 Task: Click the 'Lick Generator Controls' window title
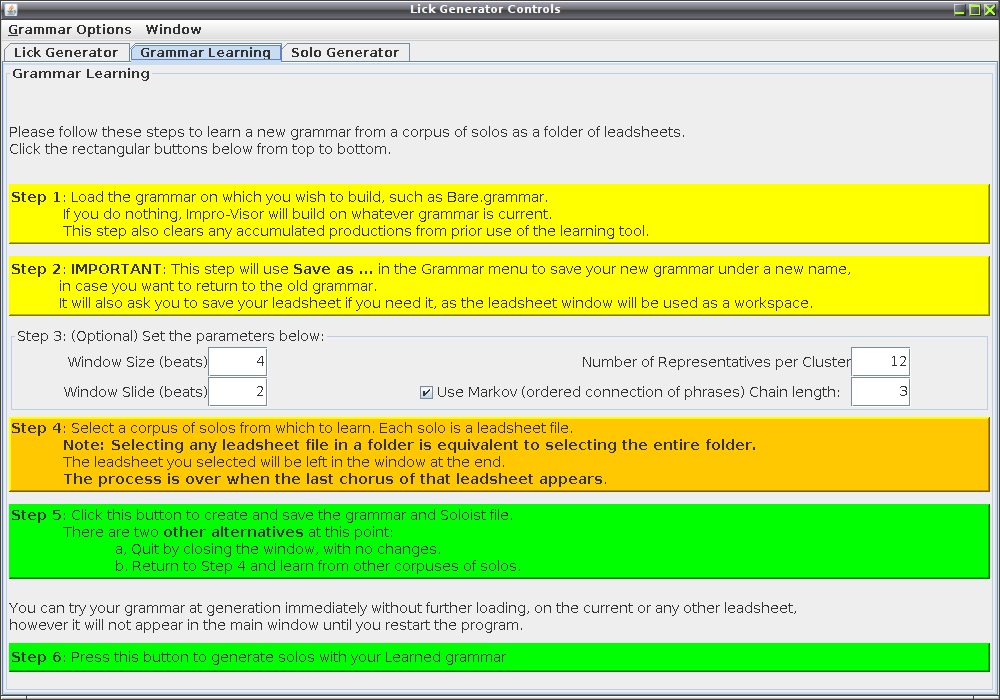tap(485, 10)
